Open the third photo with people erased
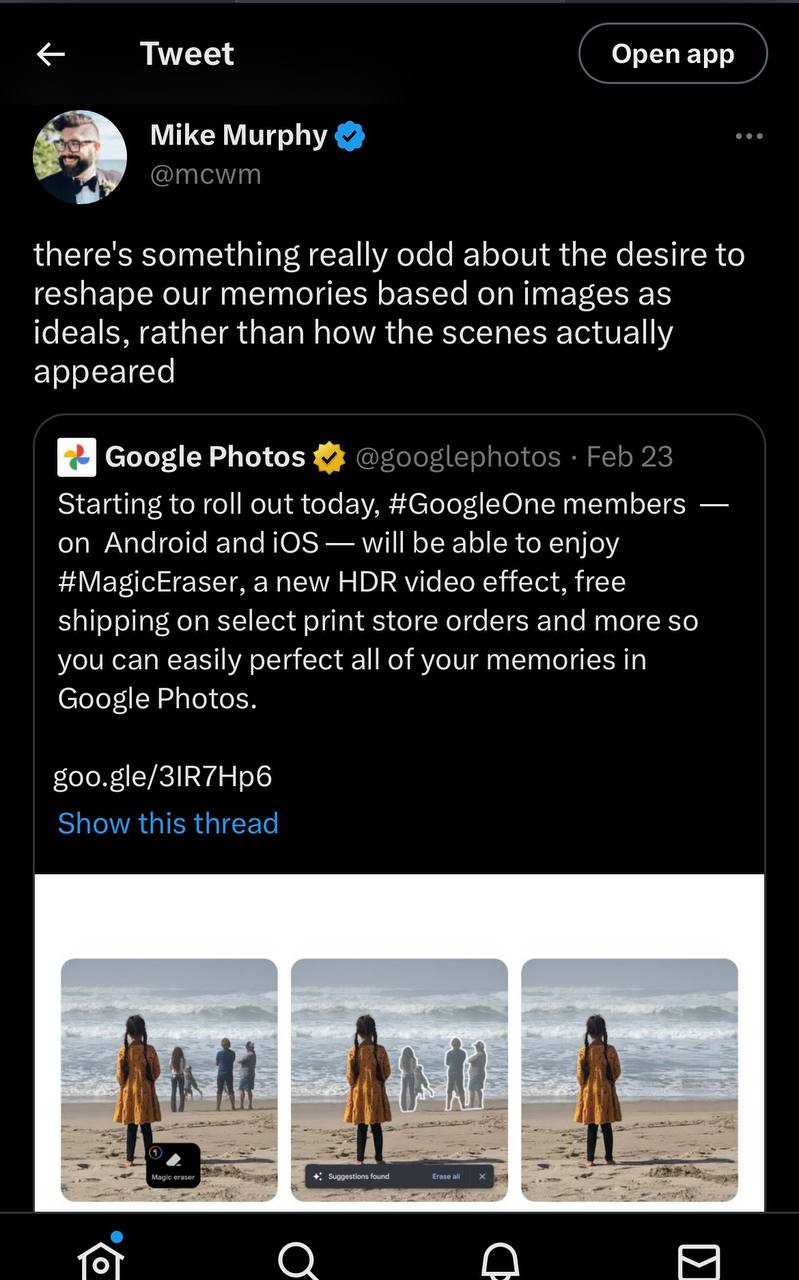Screen dimensions: 799x1280 click(629, 1079)
